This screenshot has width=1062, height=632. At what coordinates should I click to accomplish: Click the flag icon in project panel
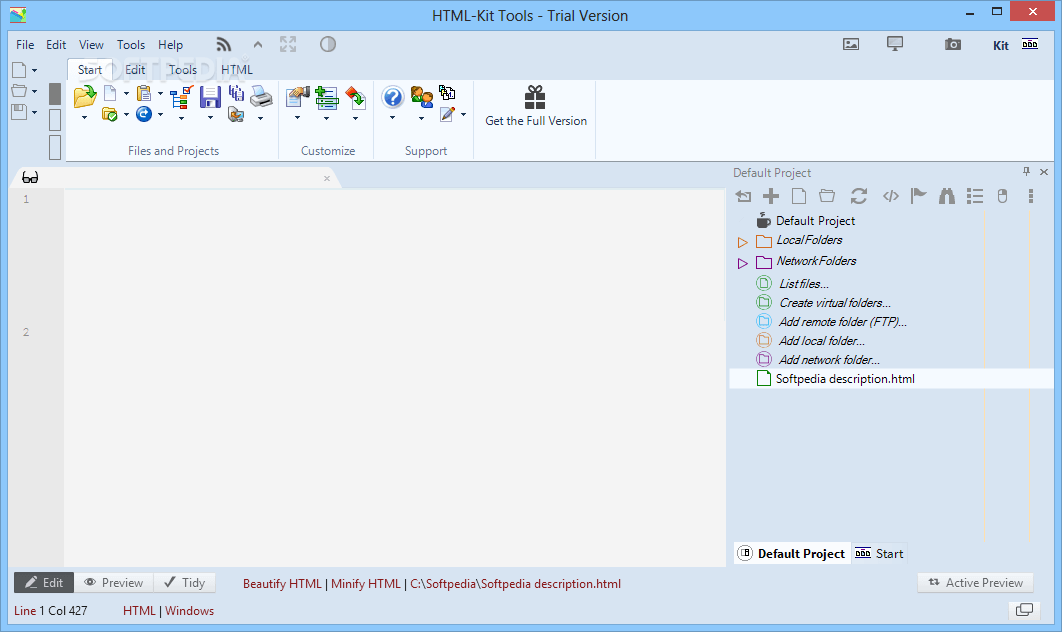(918, 196)
